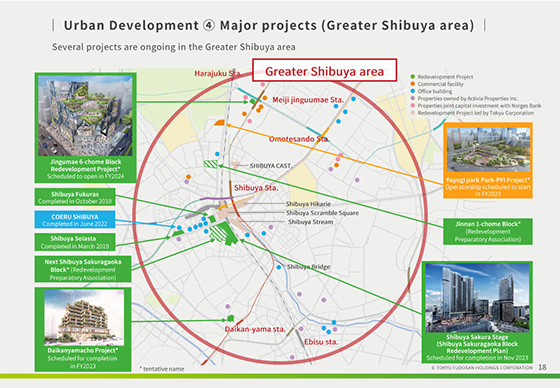Select the subtitle about ongoing projects
The image size is (560, 388).
174,47
